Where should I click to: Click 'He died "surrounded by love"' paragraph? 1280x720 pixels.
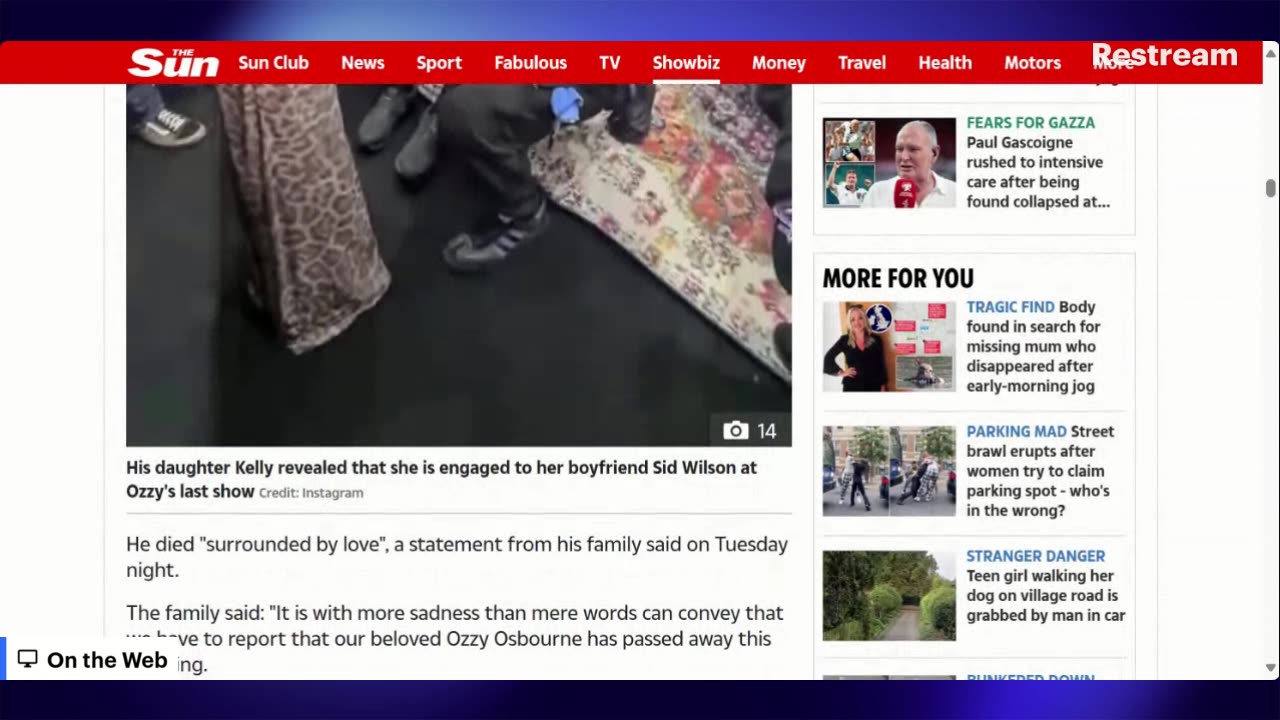click(x=457, y=557)
